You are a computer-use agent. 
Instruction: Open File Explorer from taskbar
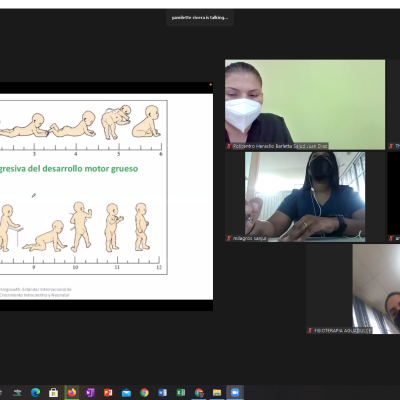217,392
